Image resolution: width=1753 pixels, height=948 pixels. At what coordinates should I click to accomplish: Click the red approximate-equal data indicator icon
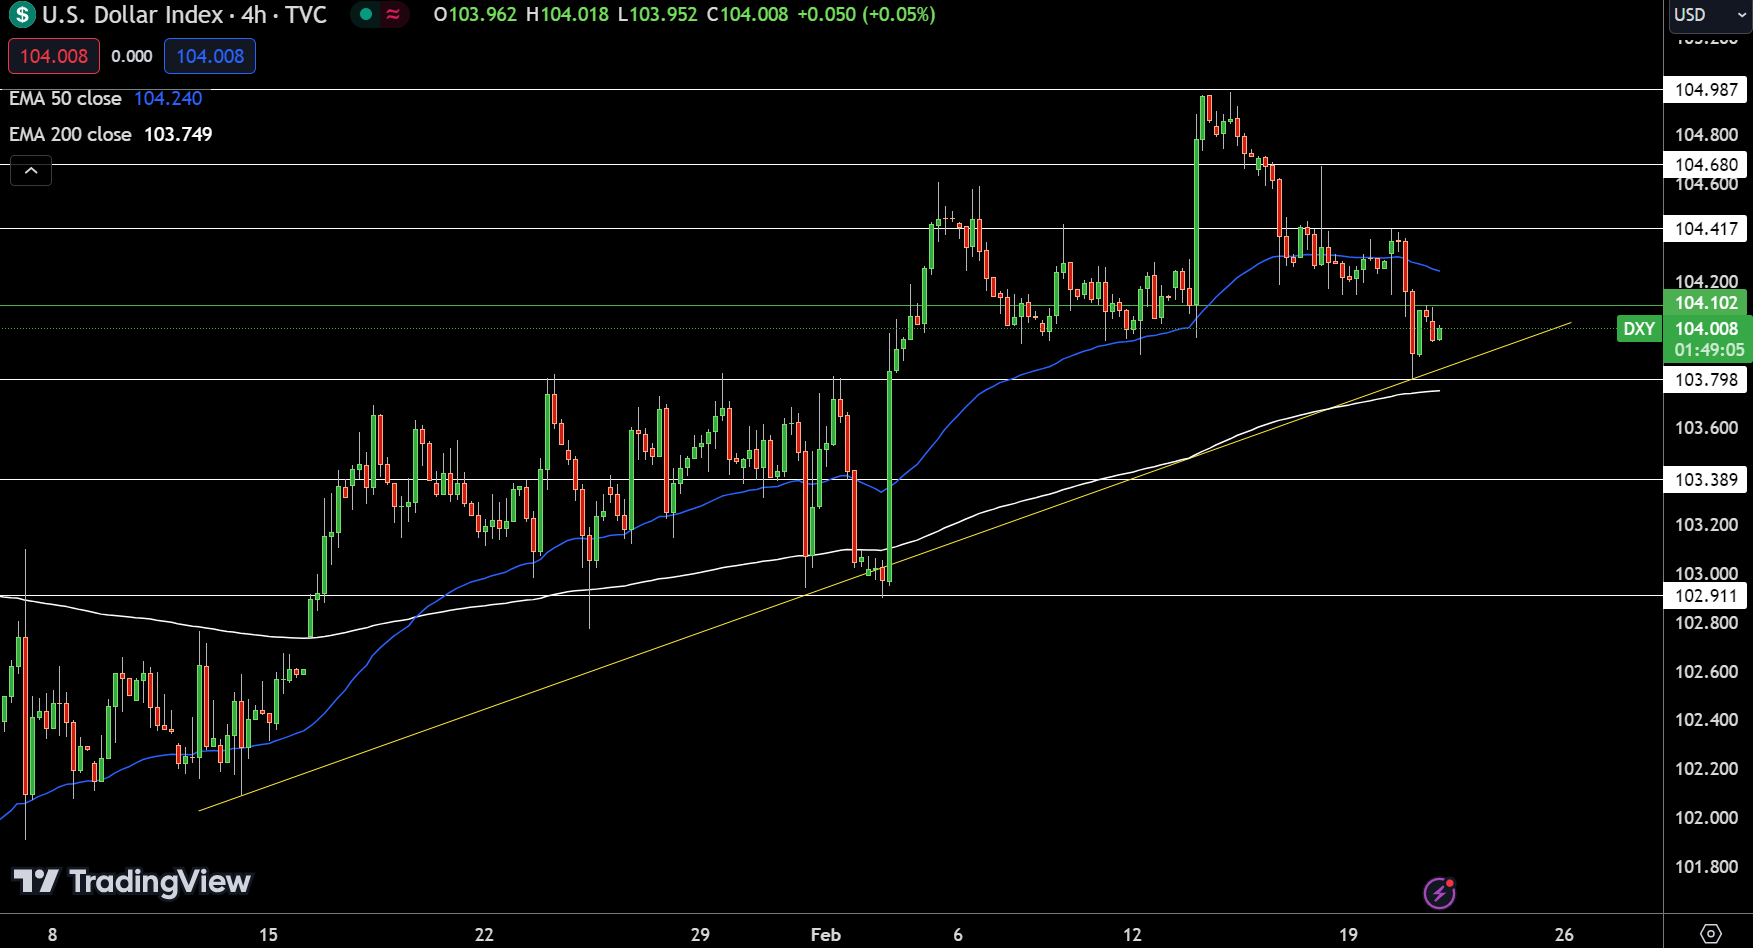click(x=394, y=15)
